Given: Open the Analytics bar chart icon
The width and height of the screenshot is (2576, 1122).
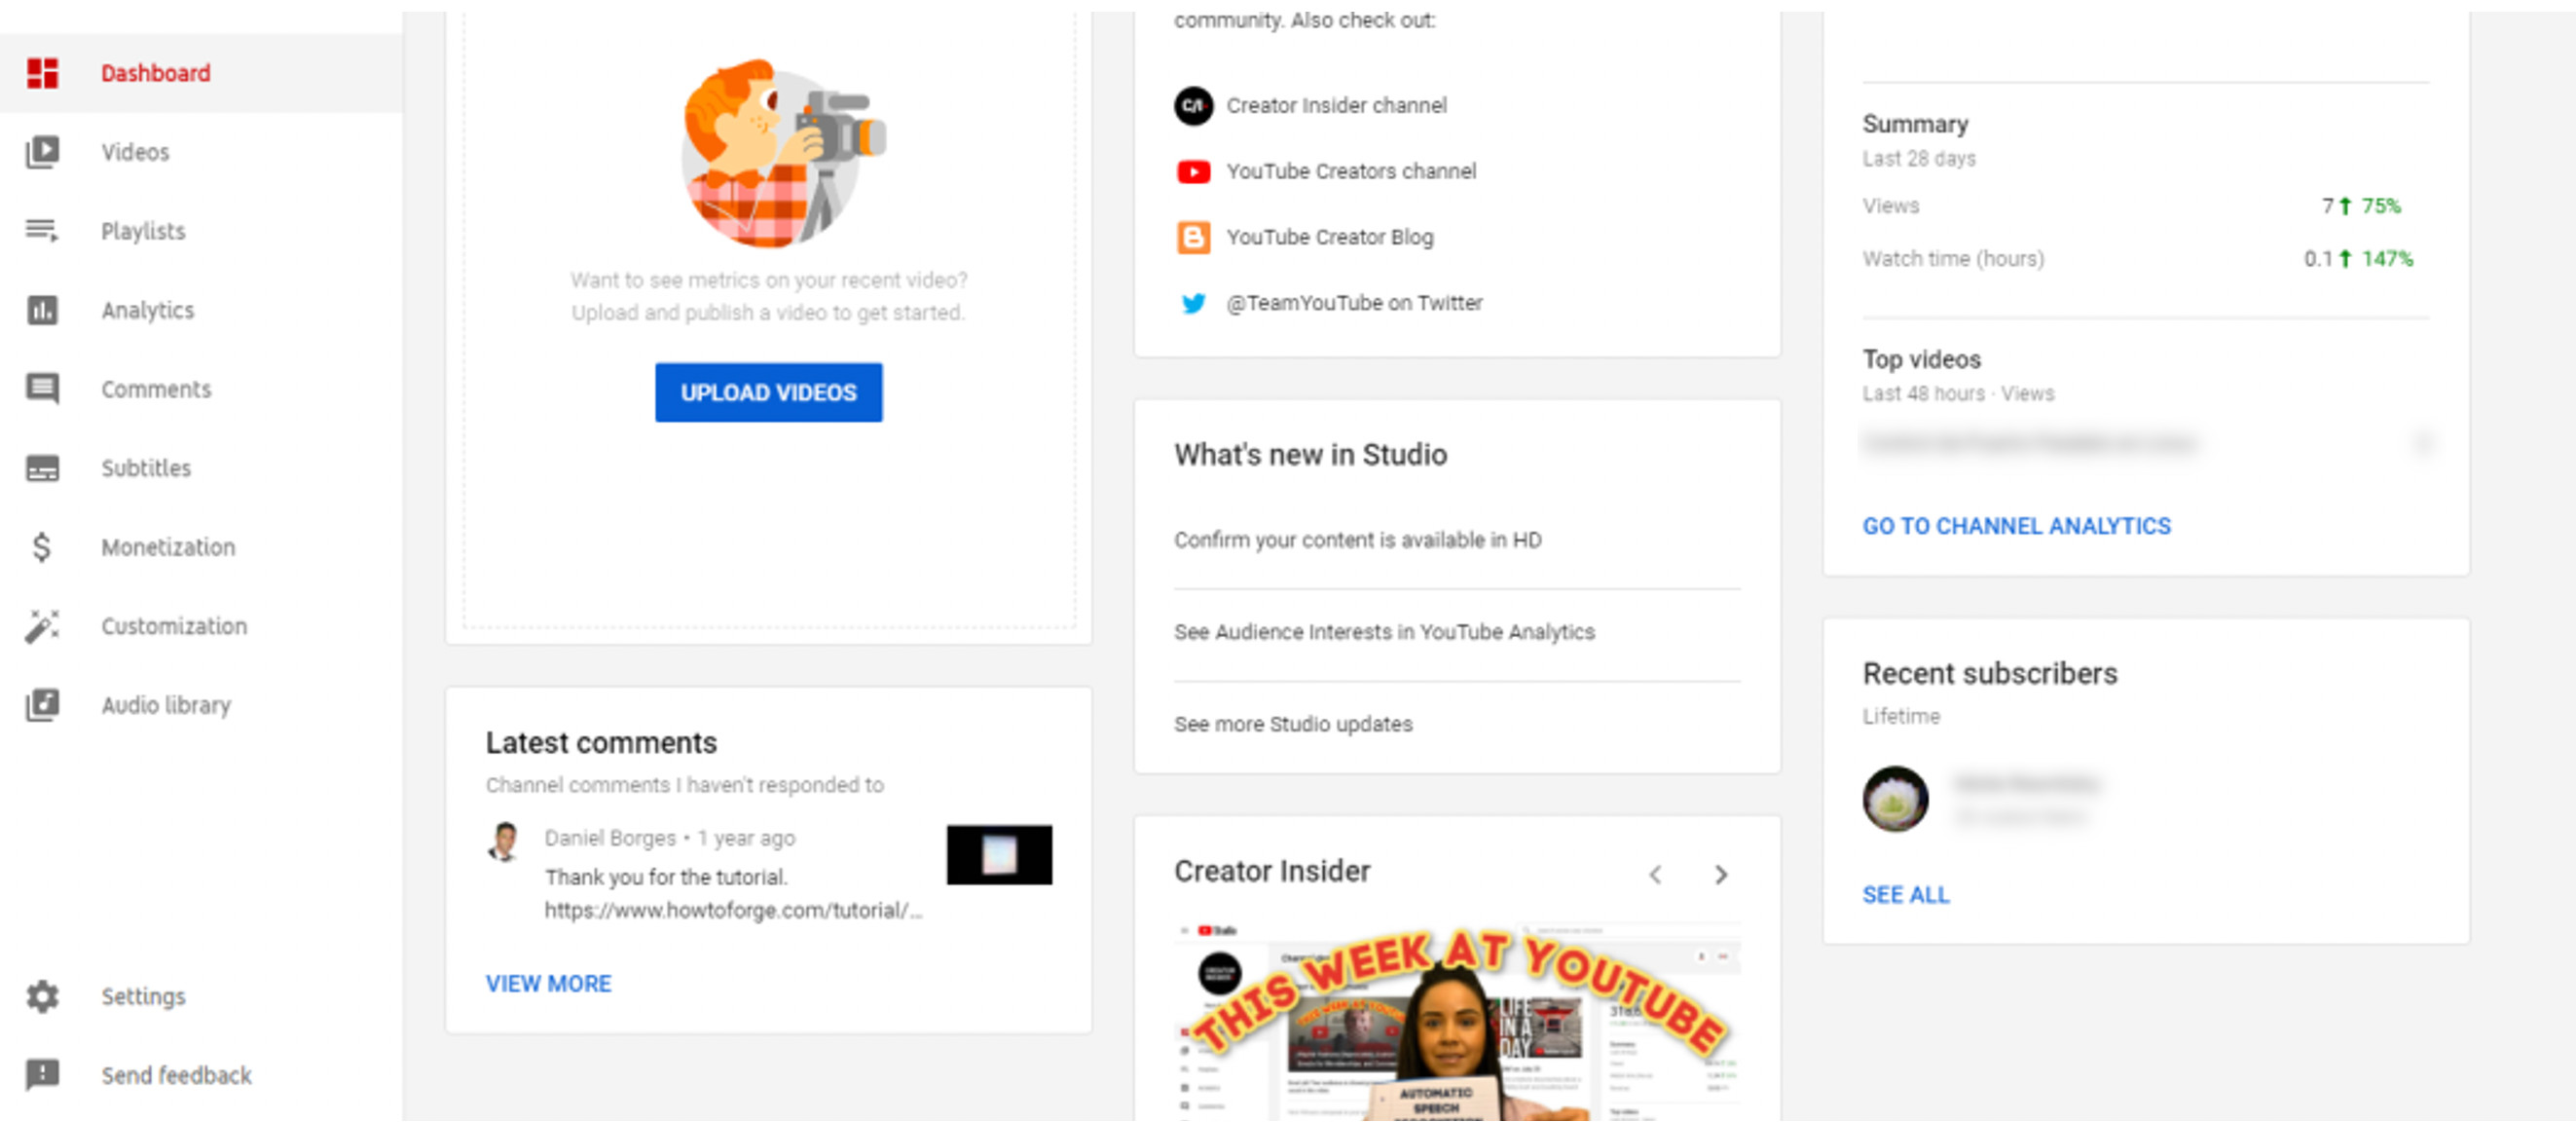Looking at the screenshot, I should click(x=42, y=310).
